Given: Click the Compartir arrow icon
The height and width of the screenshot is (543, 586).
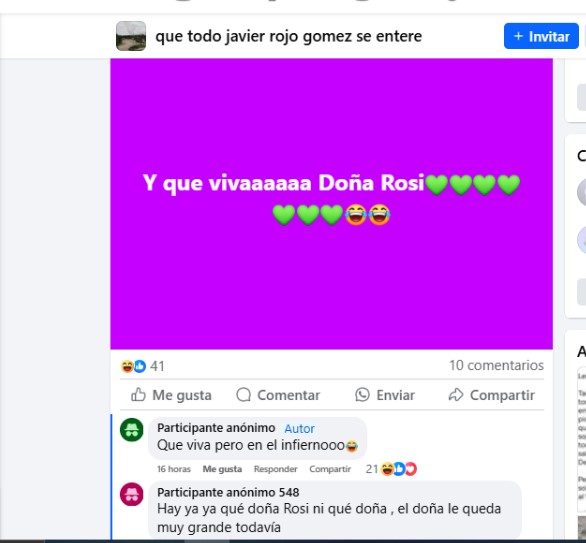Looking at the screenshot, I should pyautogui.click(x=456, y=395).
